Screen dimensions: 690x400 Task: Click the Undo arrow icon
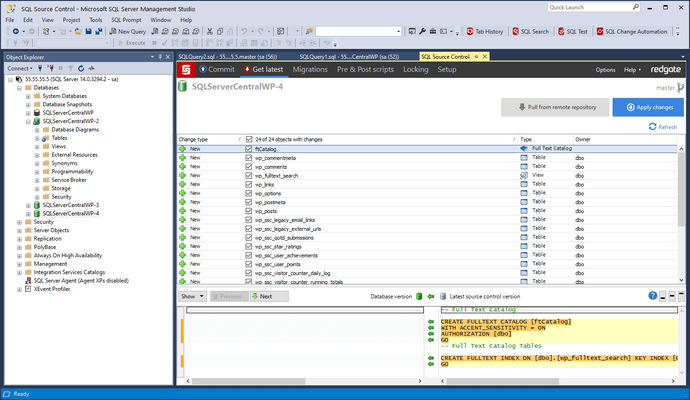click(x=244, y=31)
